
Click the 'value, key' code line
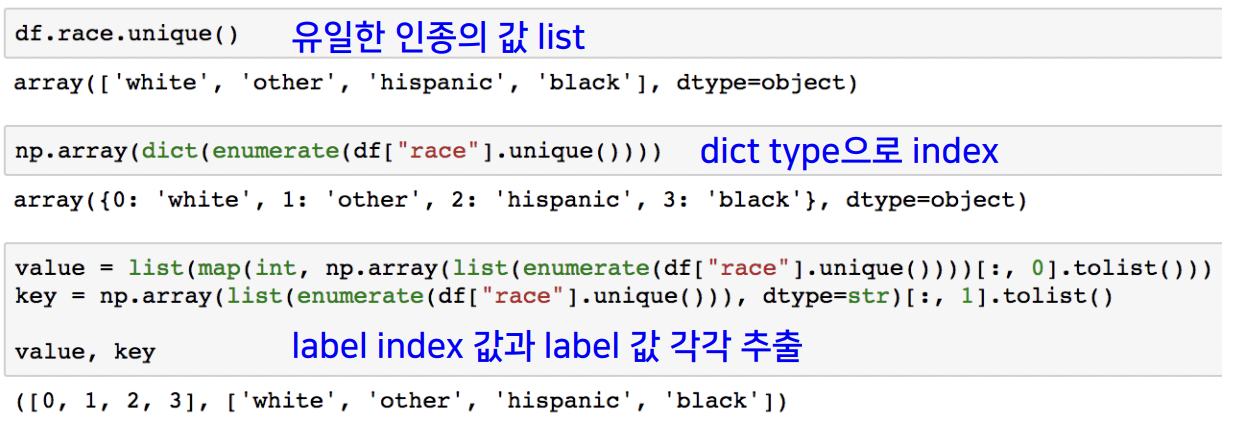(85, 352)
